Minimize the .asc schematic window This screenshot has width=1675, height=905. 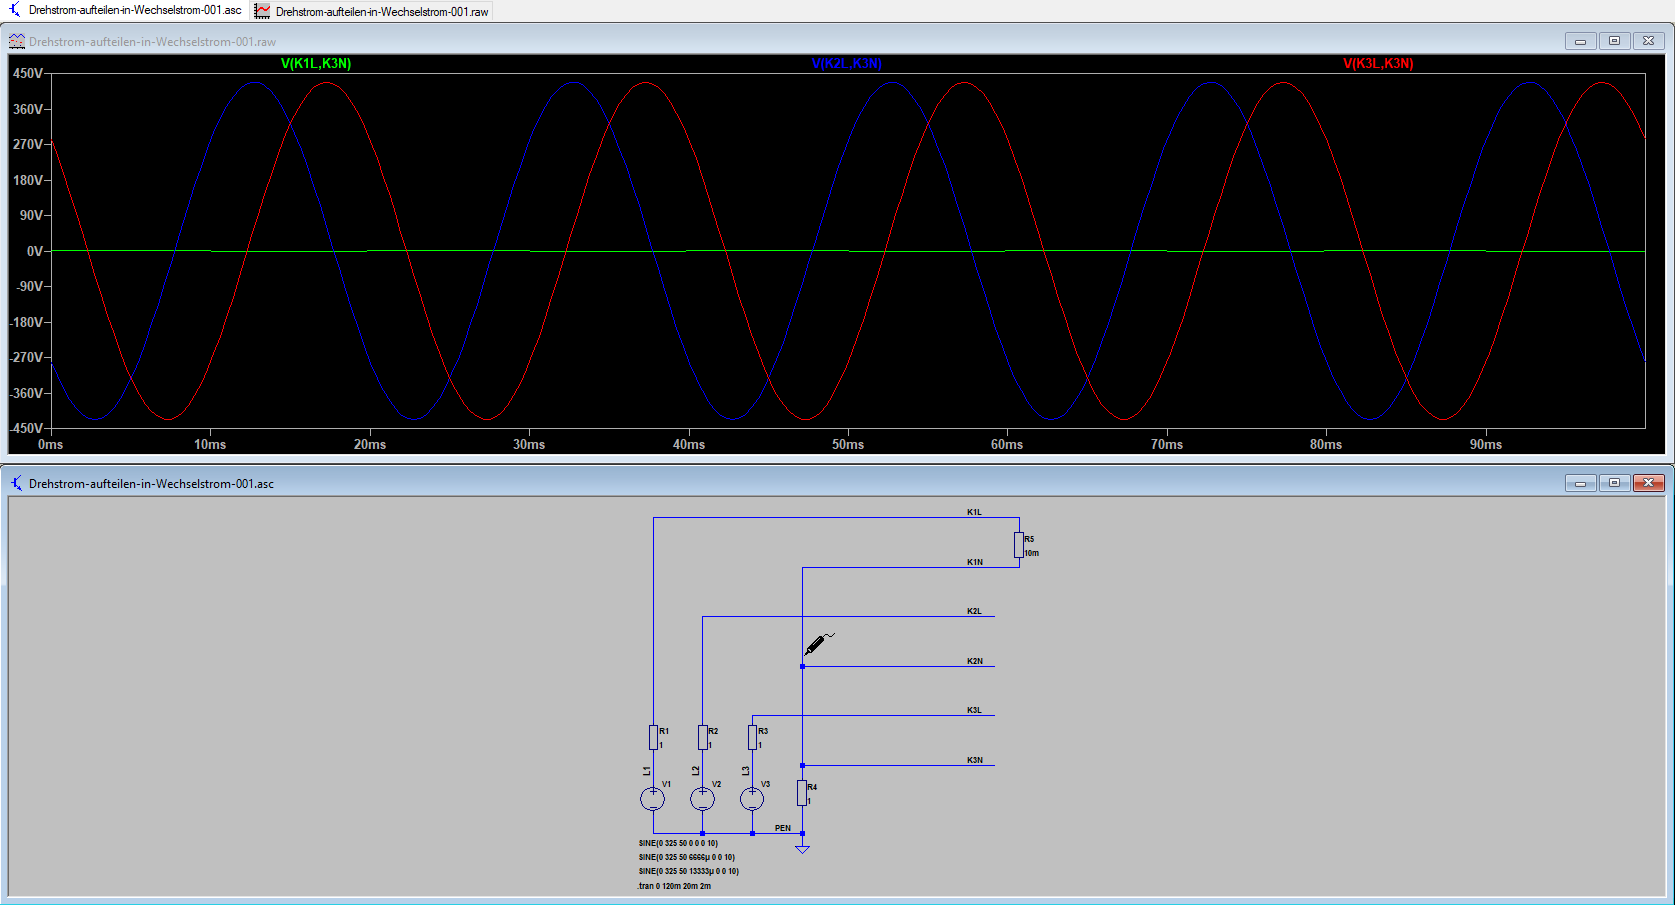1580,483
